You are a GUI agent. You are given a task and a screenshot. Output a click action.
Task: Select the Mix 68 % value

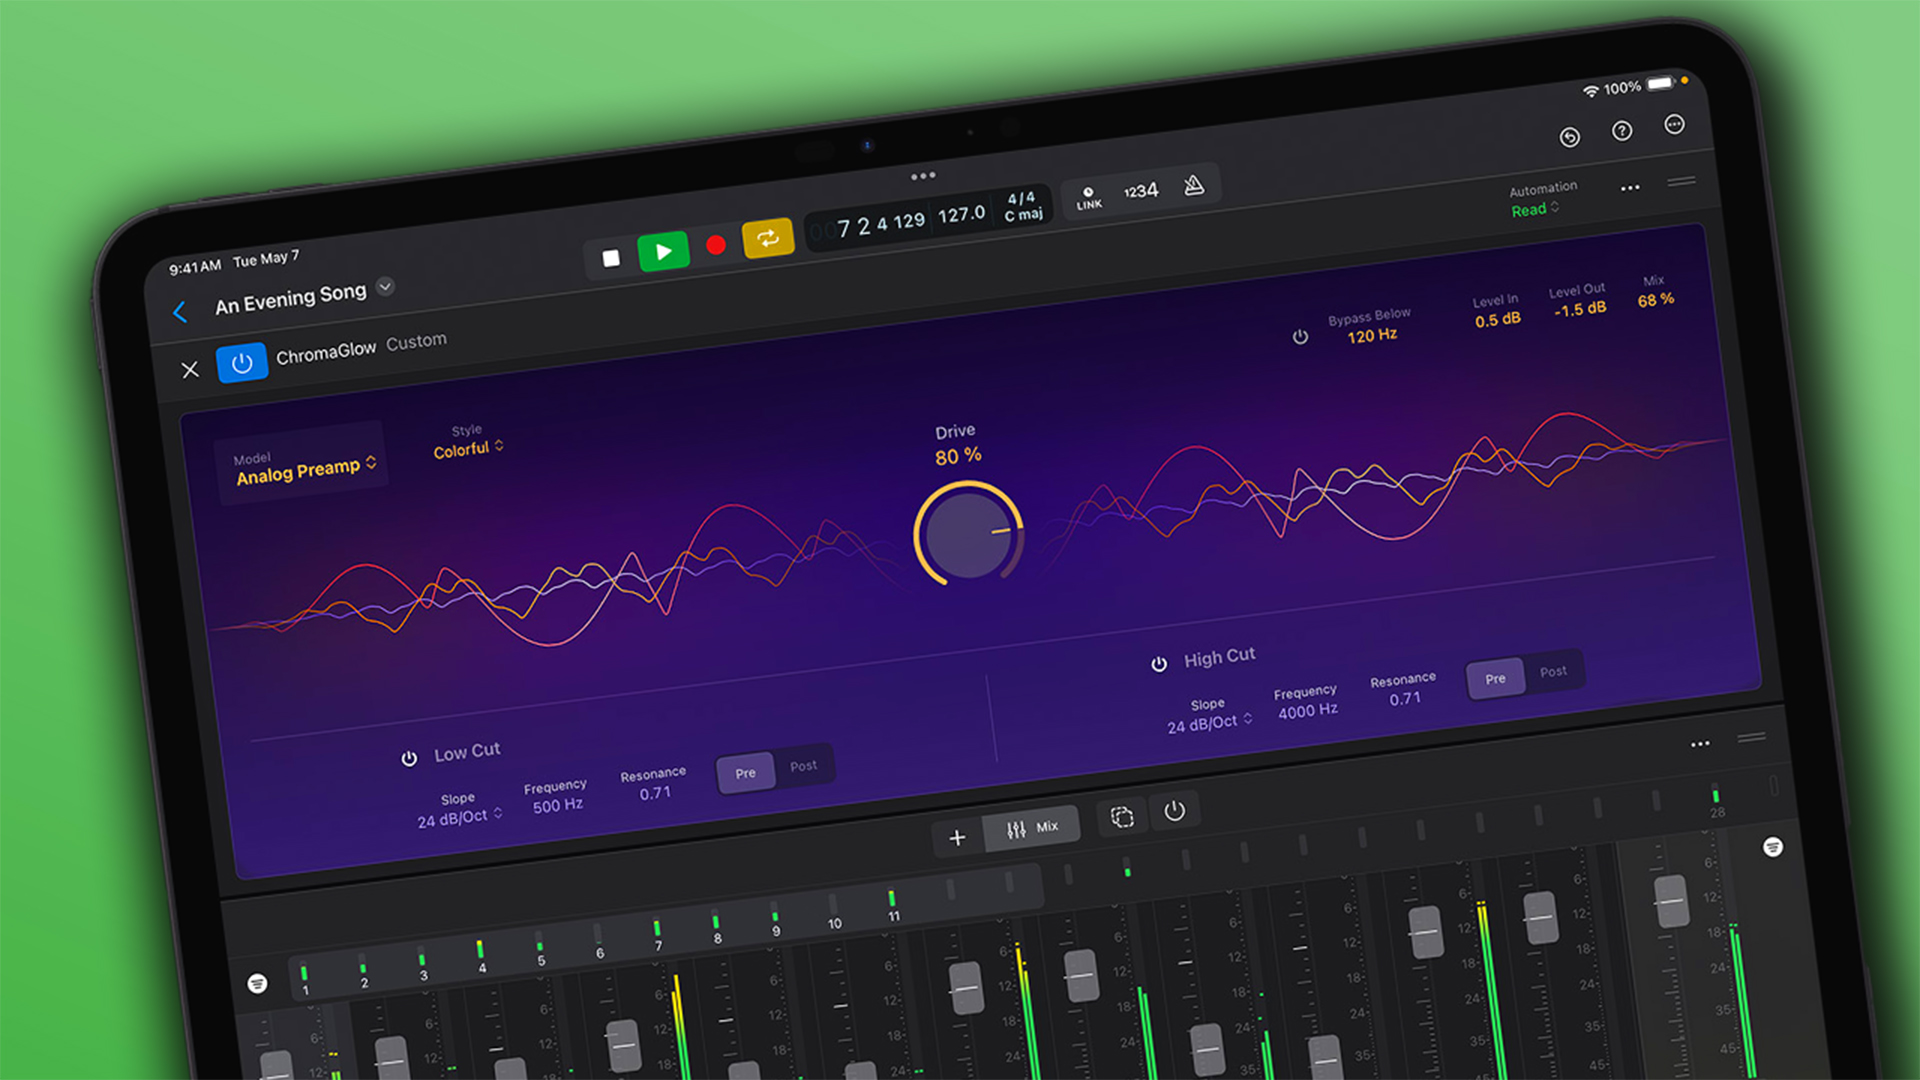tap(1656, 300)
